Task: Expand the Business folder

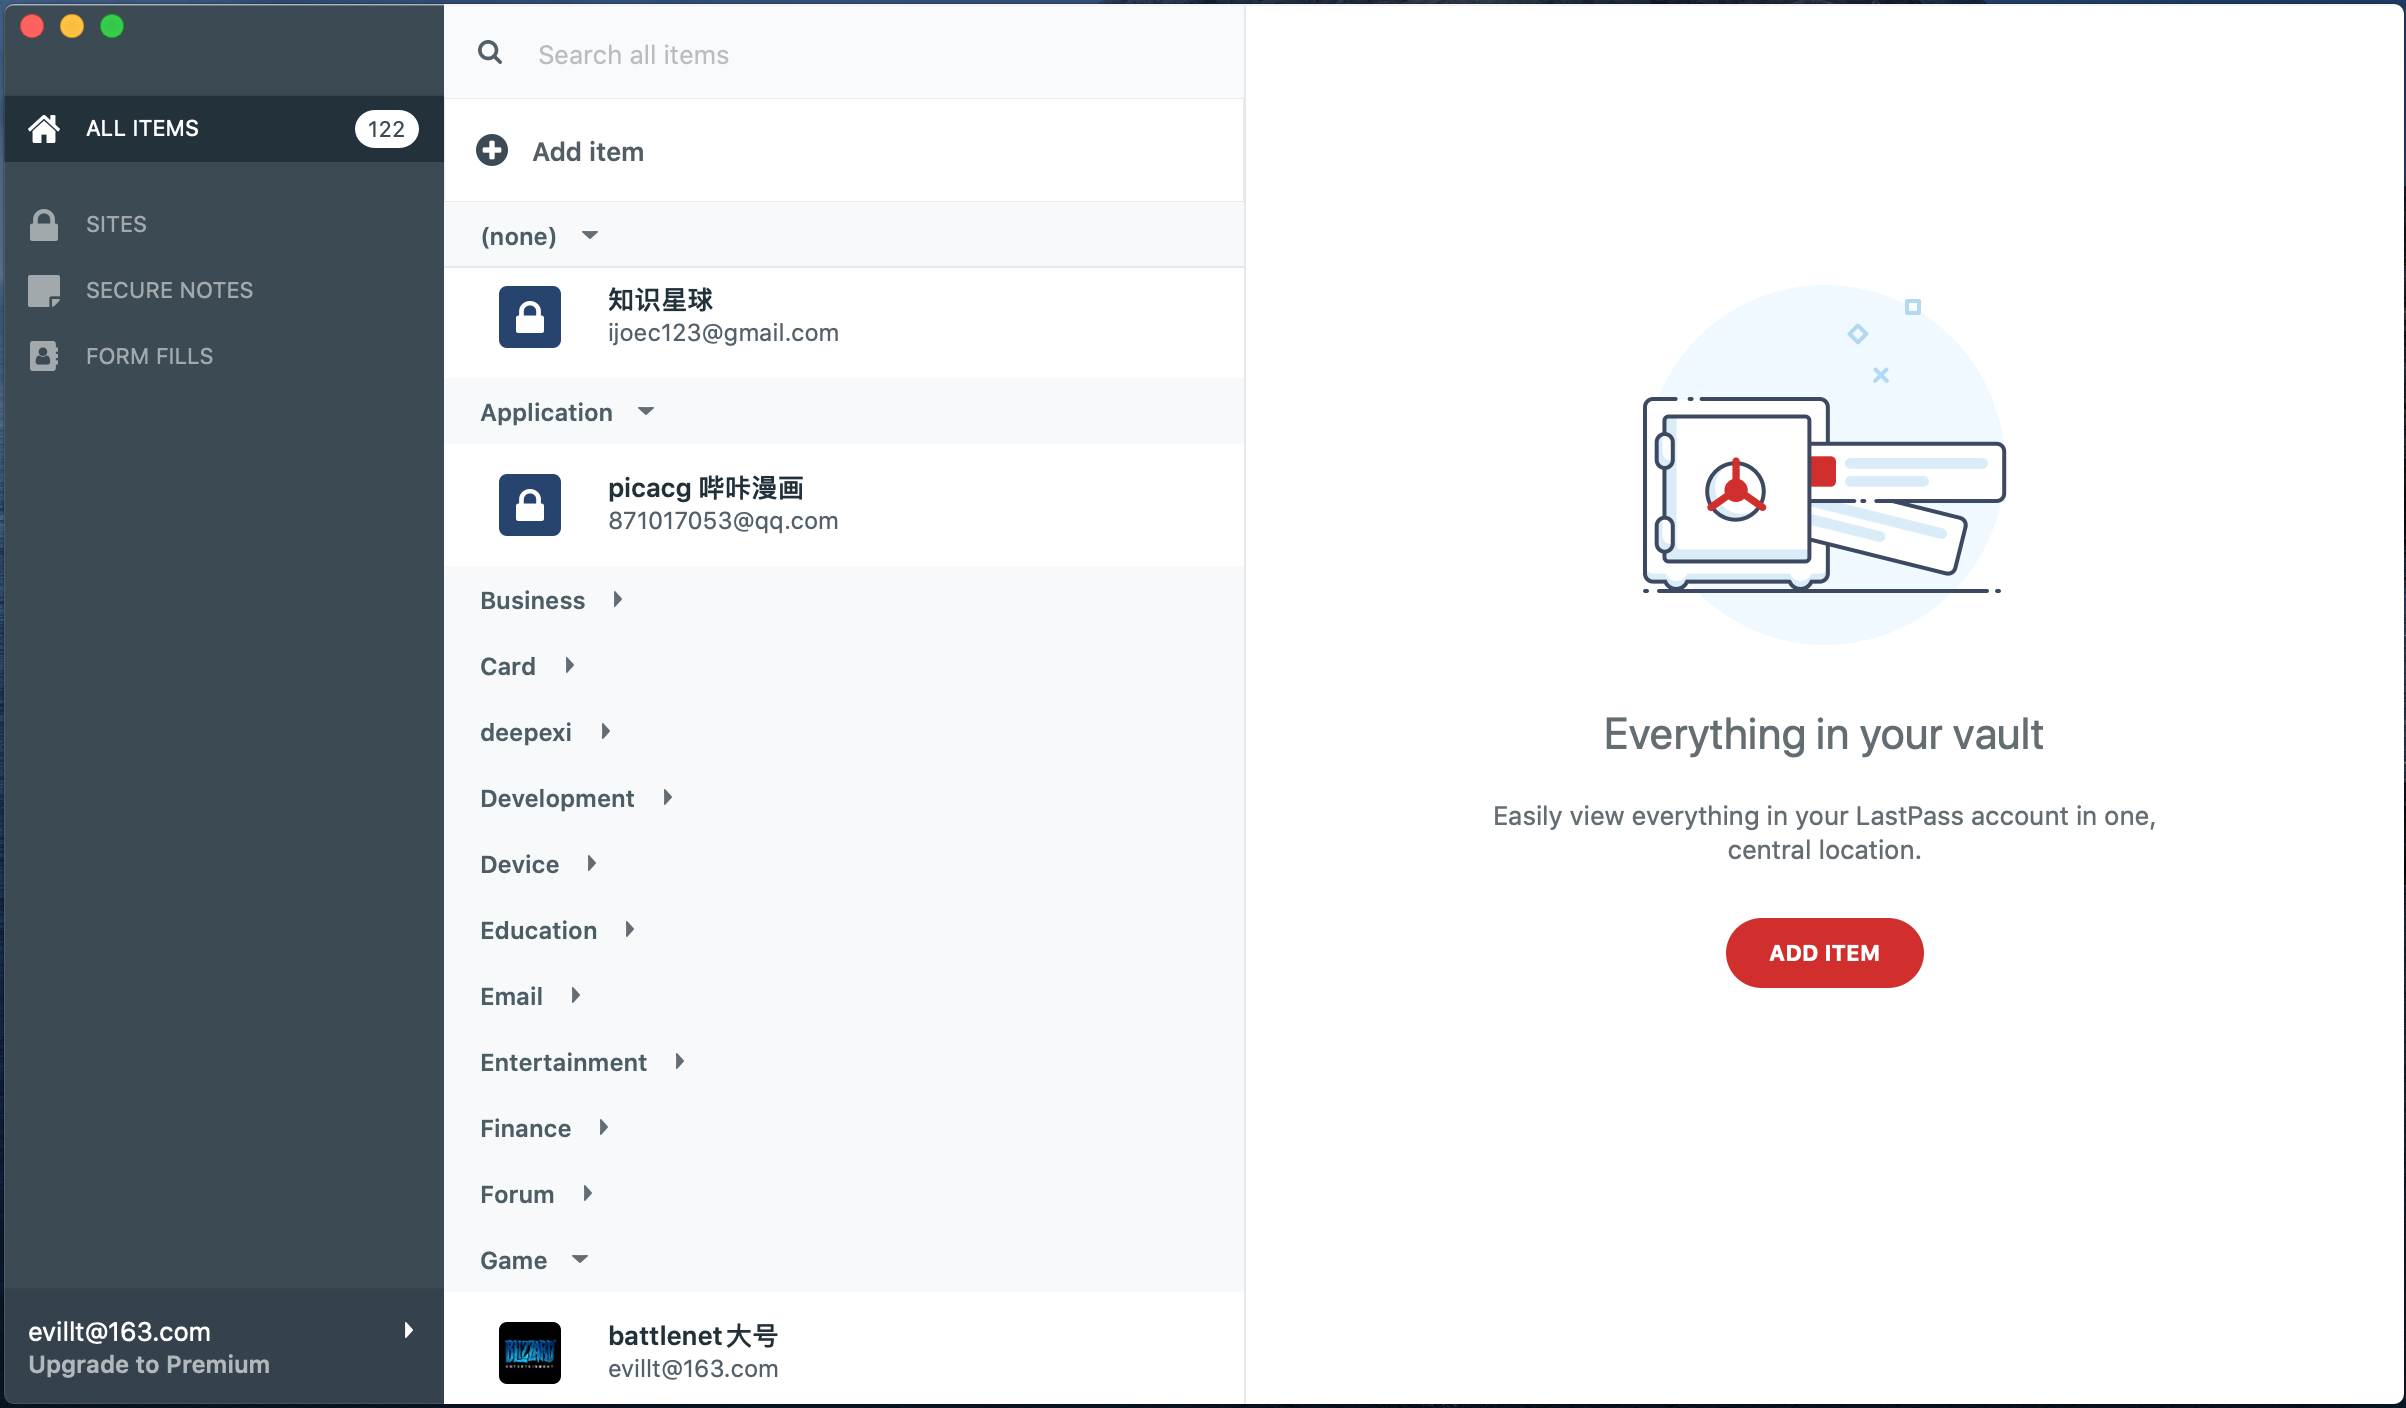Action: [617, 599]
